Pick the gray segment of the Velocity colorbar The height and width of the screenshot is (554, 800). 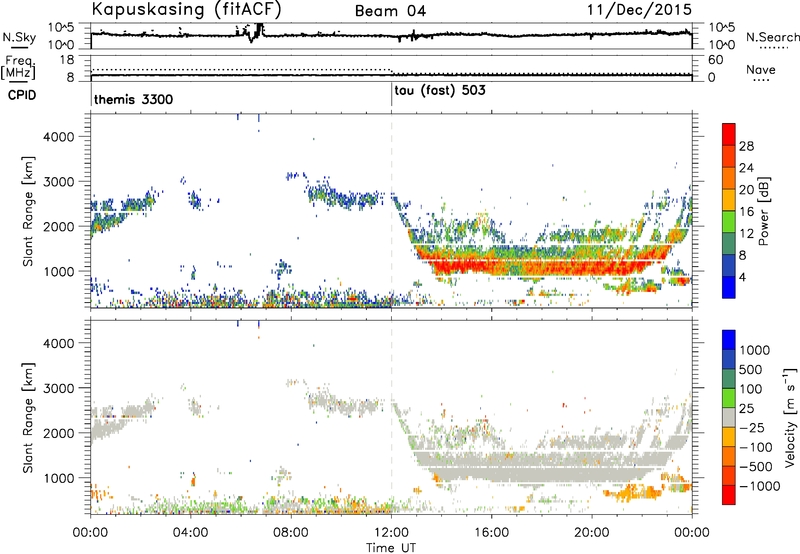pyautogui.click(x=729, y=418)
